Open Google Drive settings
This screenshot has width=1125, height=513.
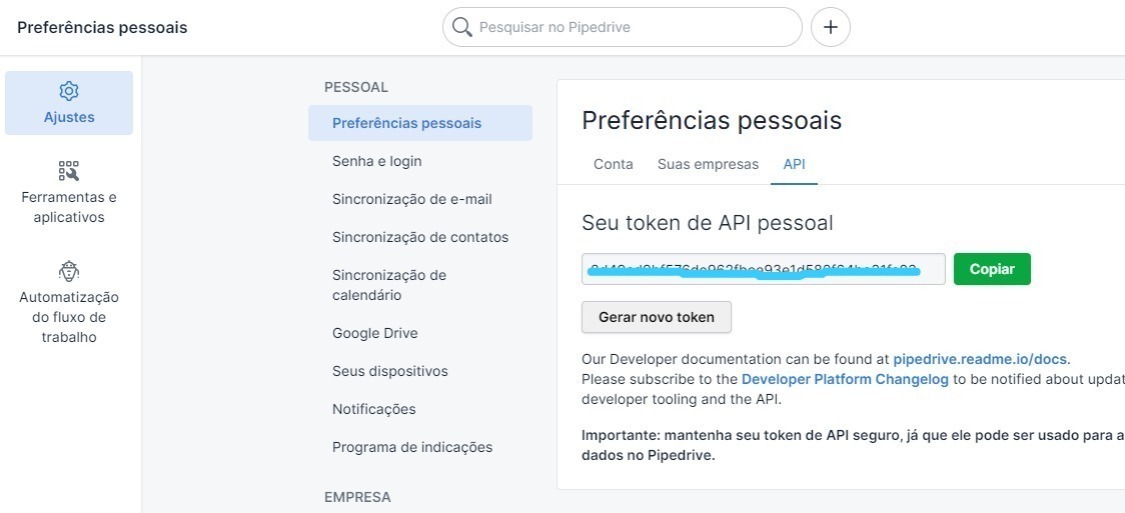pos(375,334)
